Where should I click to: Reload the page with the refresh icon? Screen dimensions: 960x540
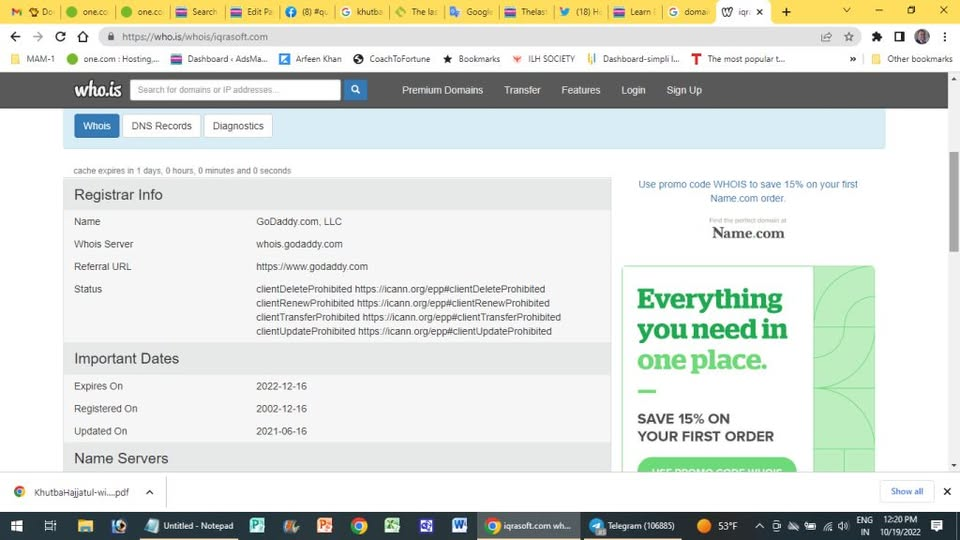point(60,37)
